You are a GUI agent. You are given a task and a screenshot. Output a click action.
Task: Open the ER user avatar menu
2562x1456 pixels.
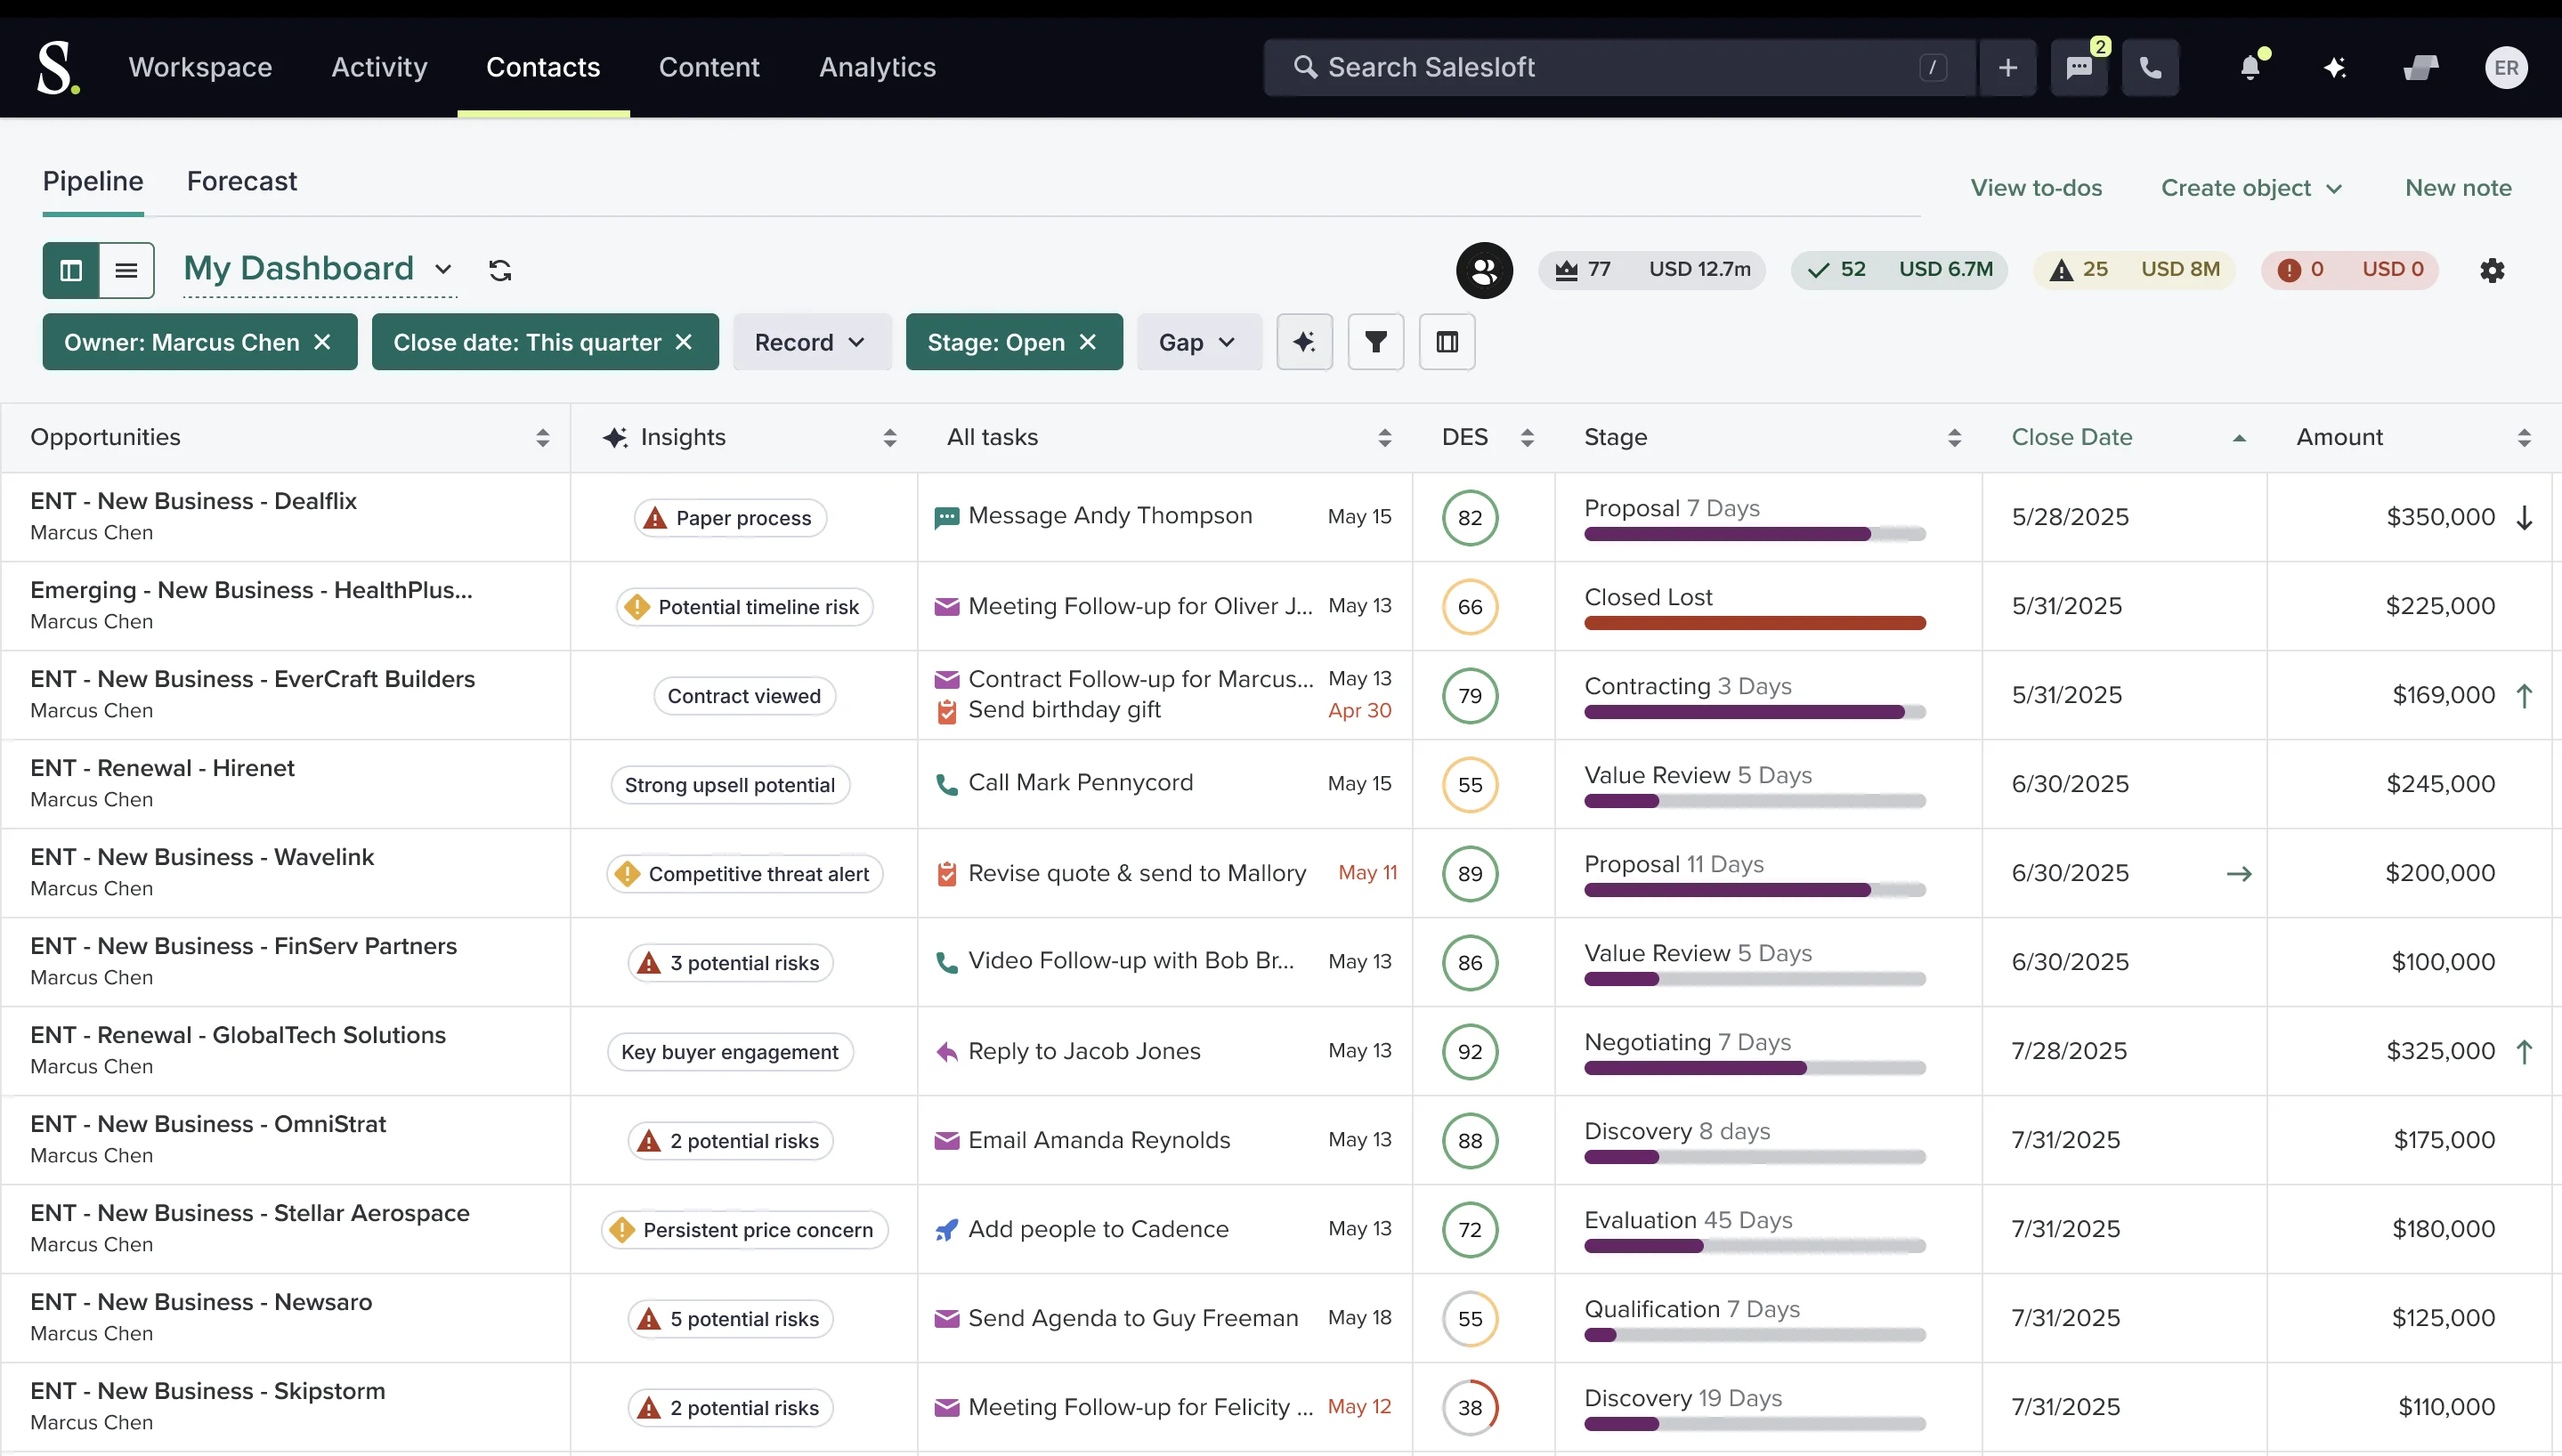(2506, 67)
